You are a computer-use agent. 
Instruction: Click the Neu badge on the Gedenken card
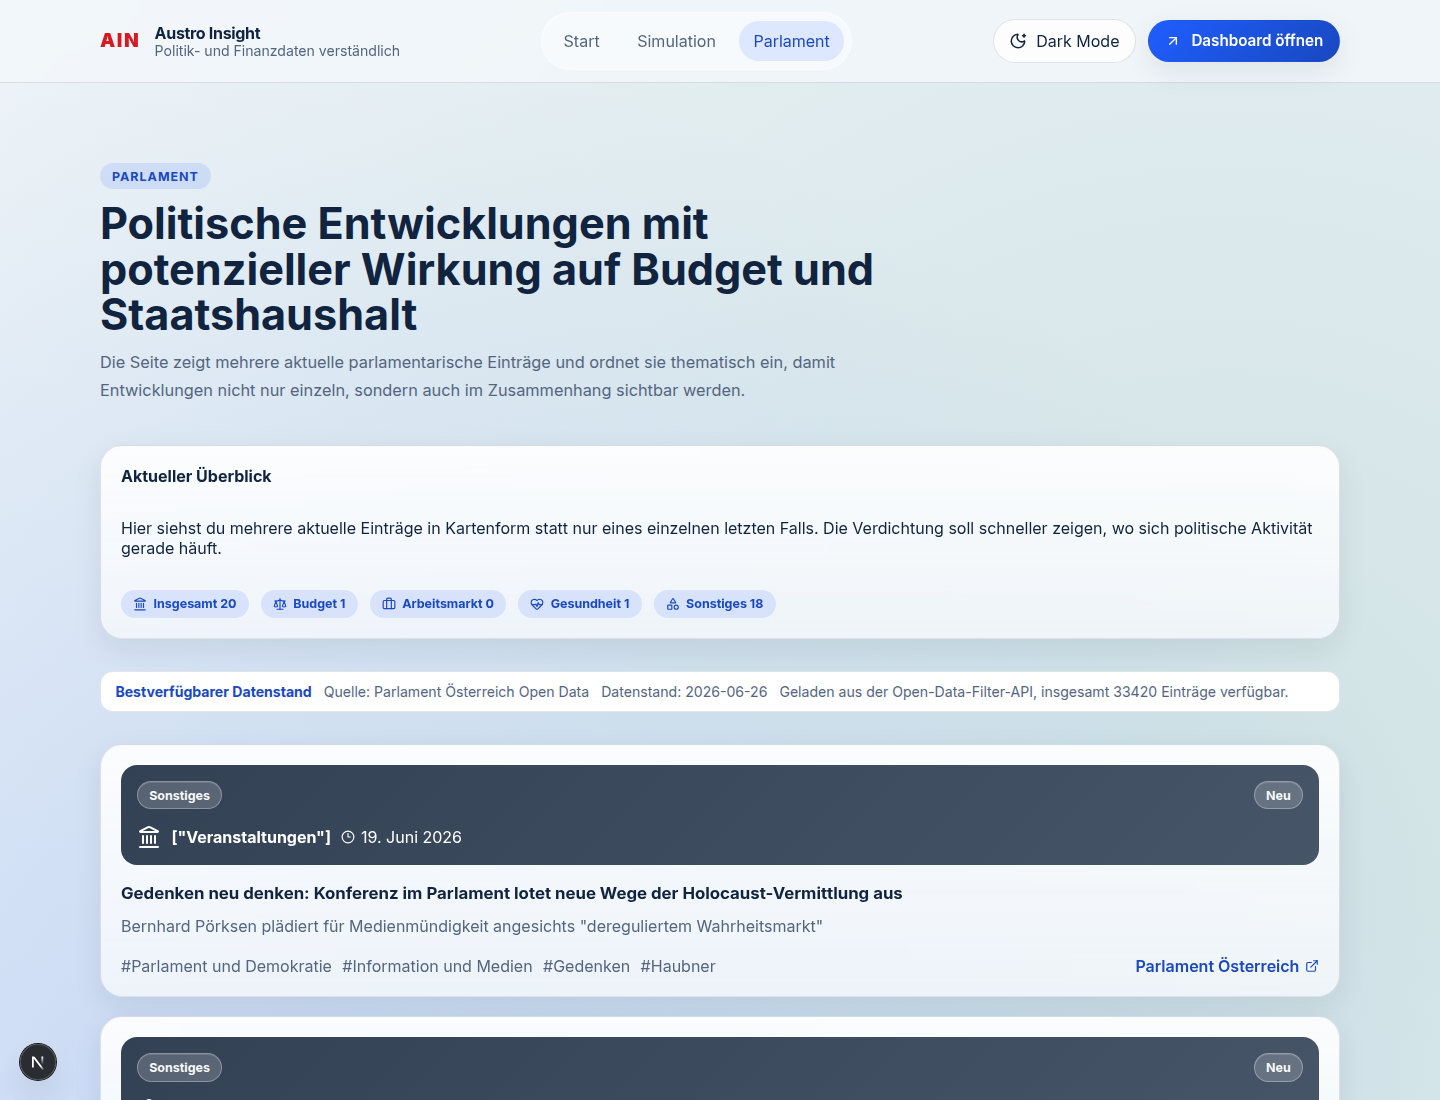1278,796
